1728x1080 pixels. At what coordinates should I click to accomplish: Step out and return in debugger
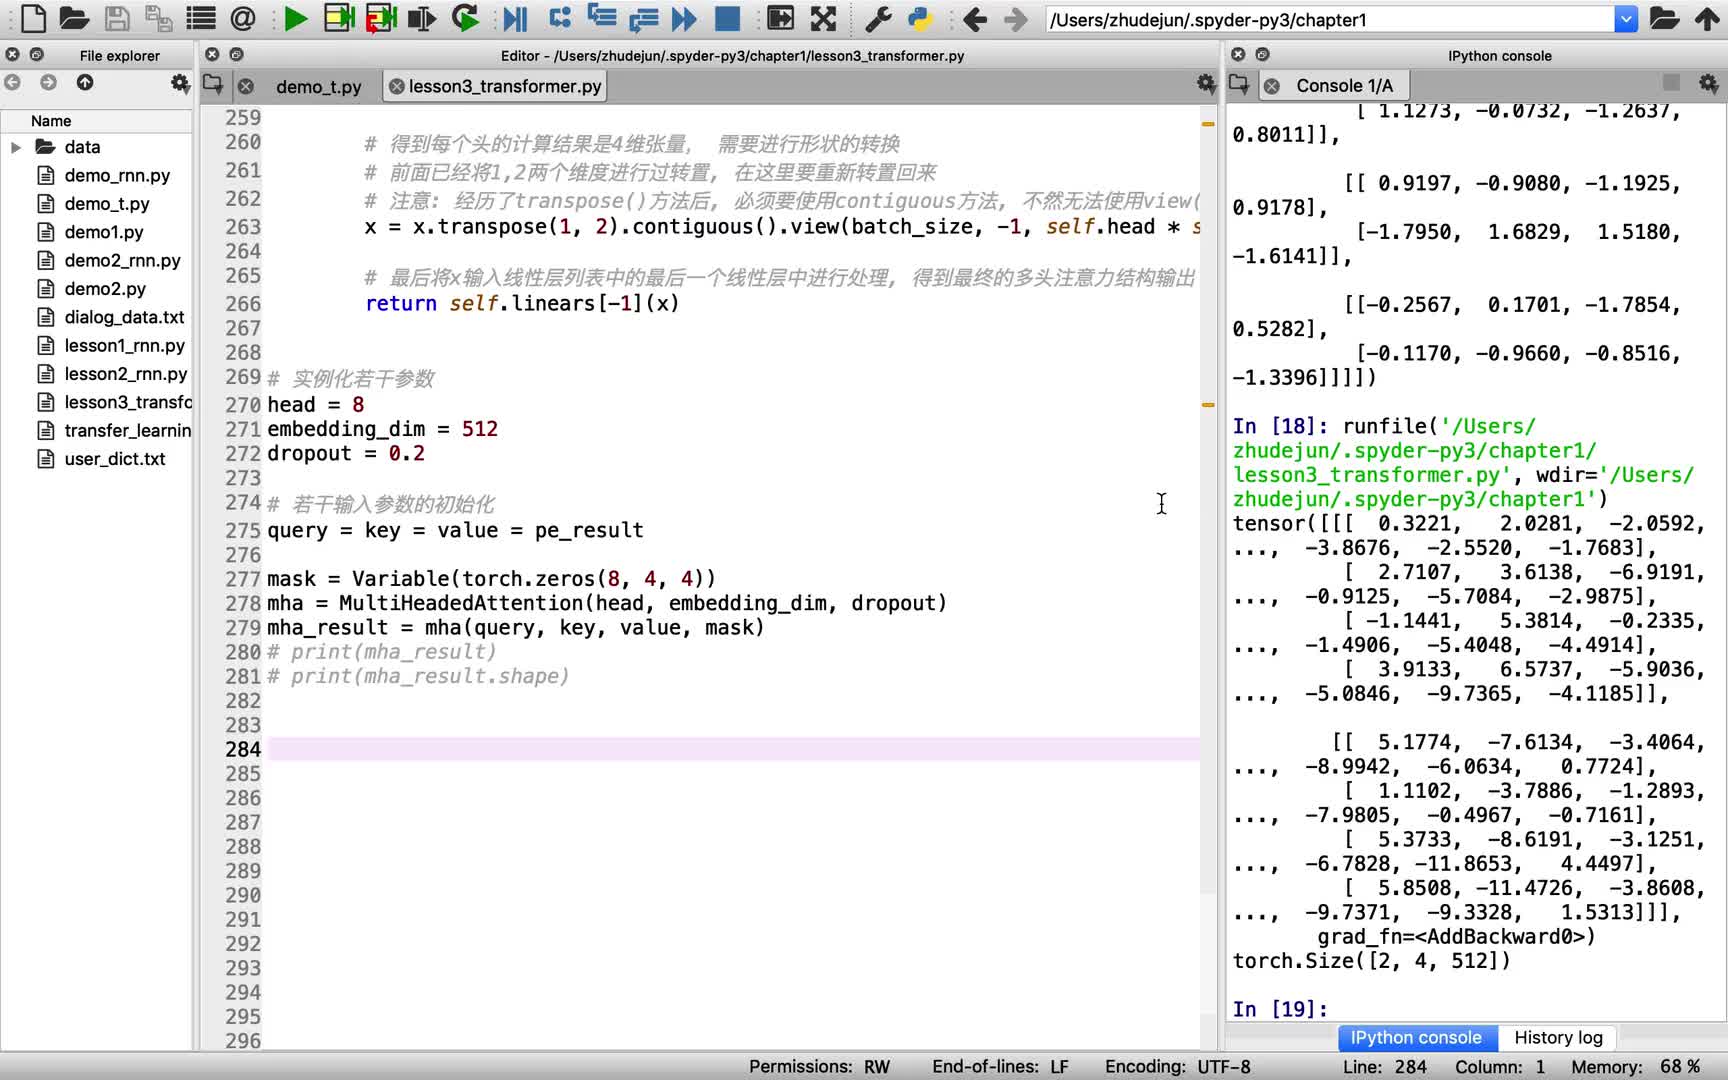(643, 18)
